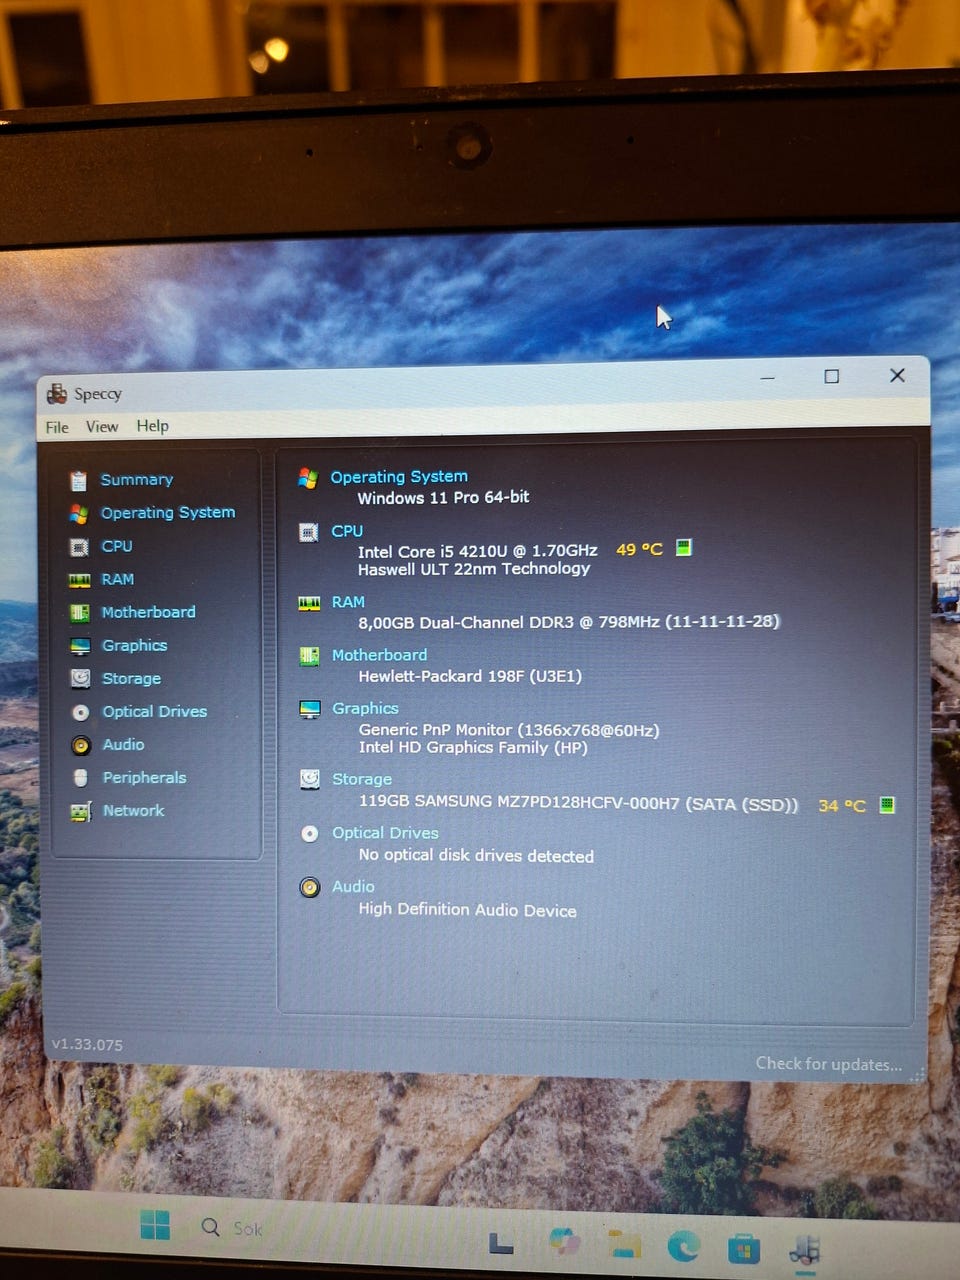Click the Optical Drives disc icon in summary
This screenshot has height=1280, width=960.
click(x=310, y=833)
